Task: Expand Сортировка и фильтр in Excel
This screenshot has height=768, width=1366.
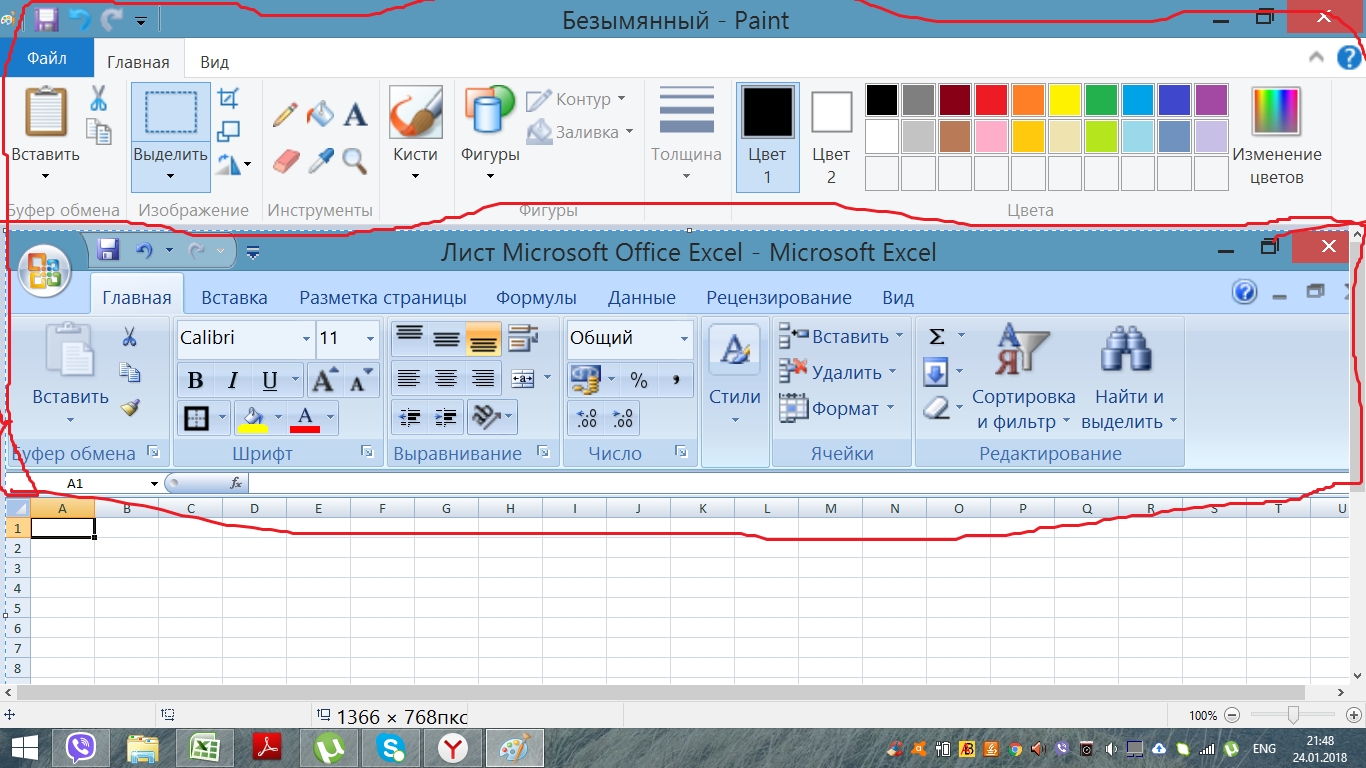Action: [x=1023, y=379]
